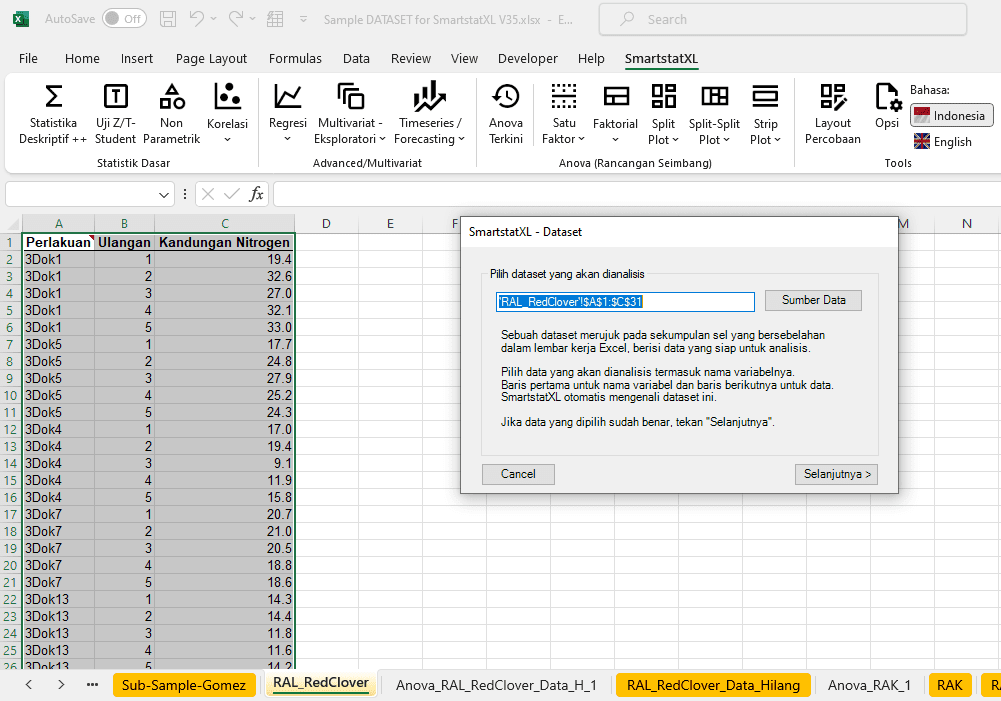Click Cancel in the Dataset dialog
This screenshot has height=701, width=1001.
pos(518,474)
